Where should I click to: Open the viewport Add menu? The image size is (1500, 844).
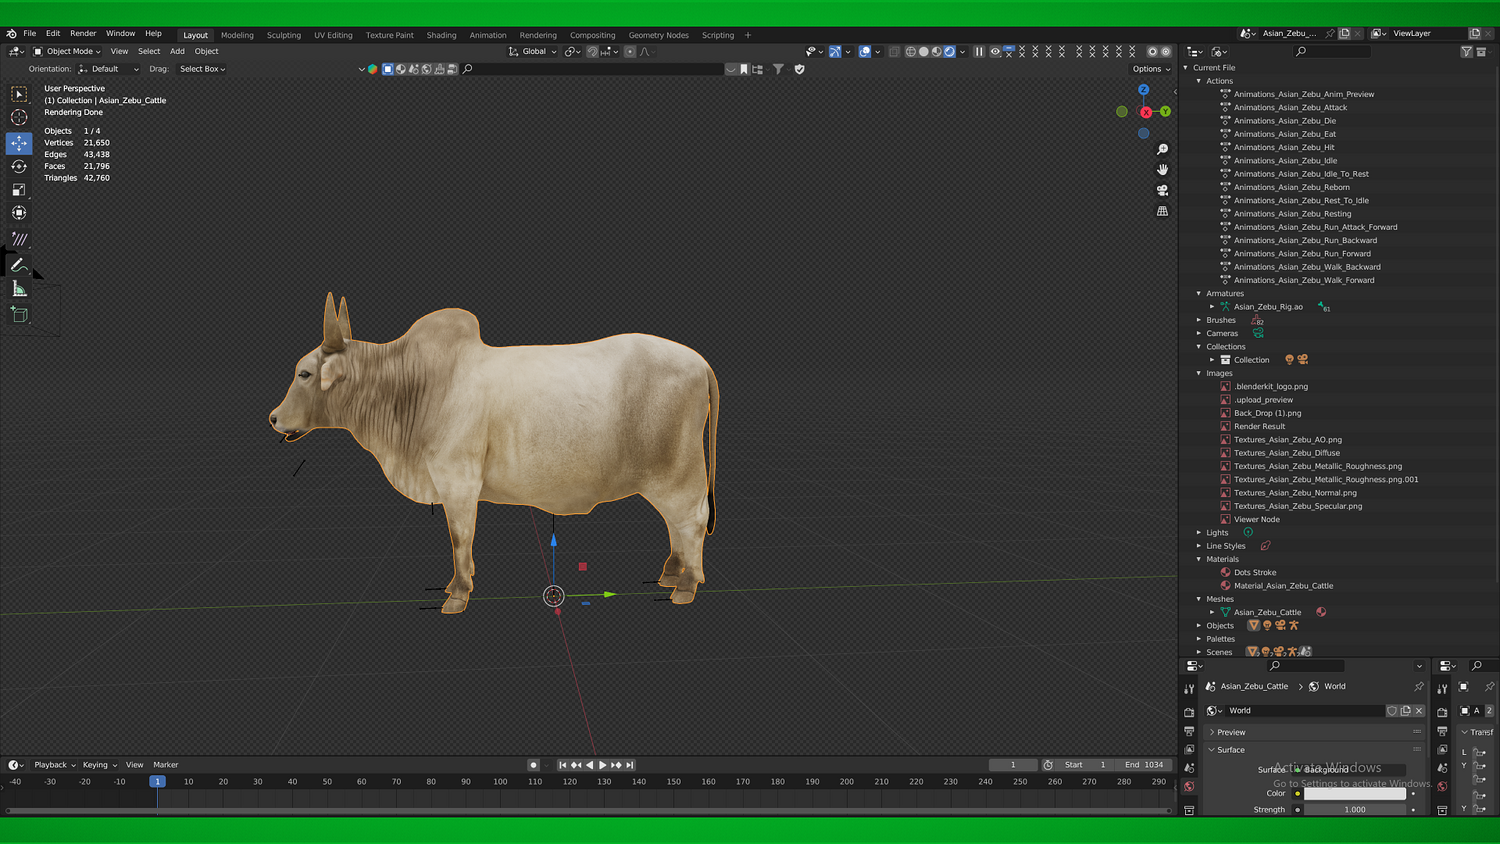point(177,52)
